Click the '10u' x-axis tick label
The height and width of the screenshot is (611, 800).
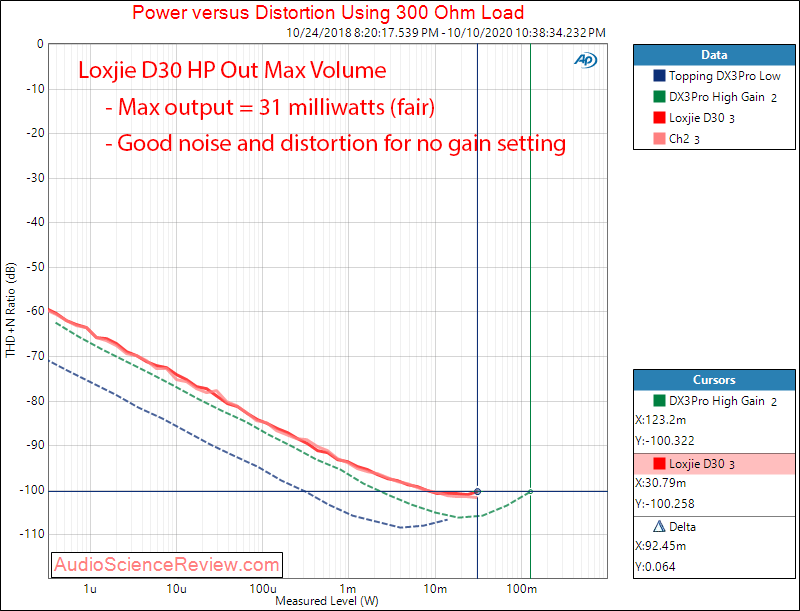click(177, 589)
